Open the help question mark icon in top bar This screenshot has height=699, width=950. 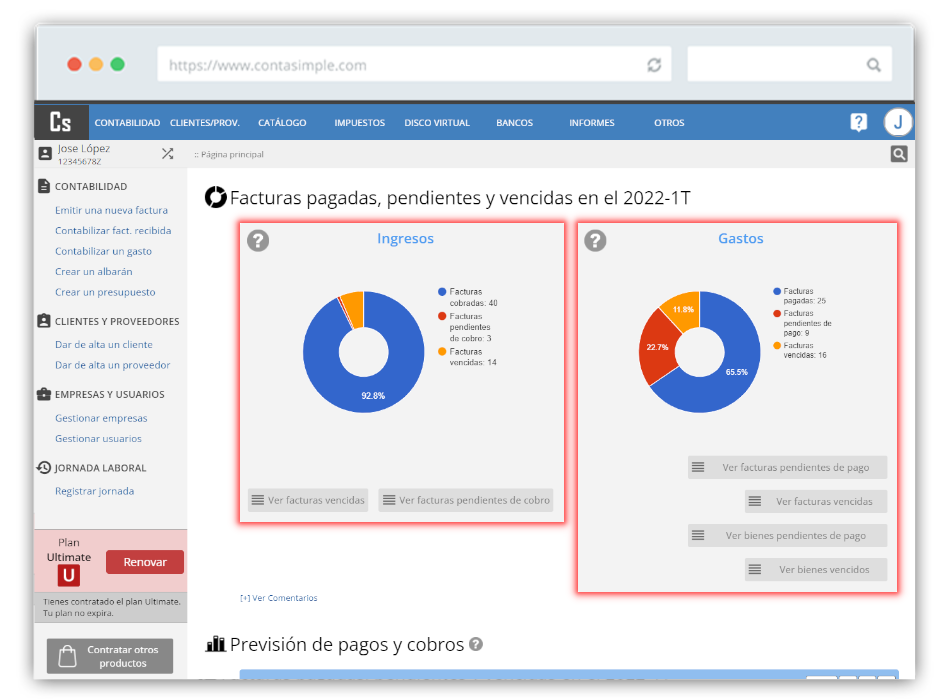(858, 122)
